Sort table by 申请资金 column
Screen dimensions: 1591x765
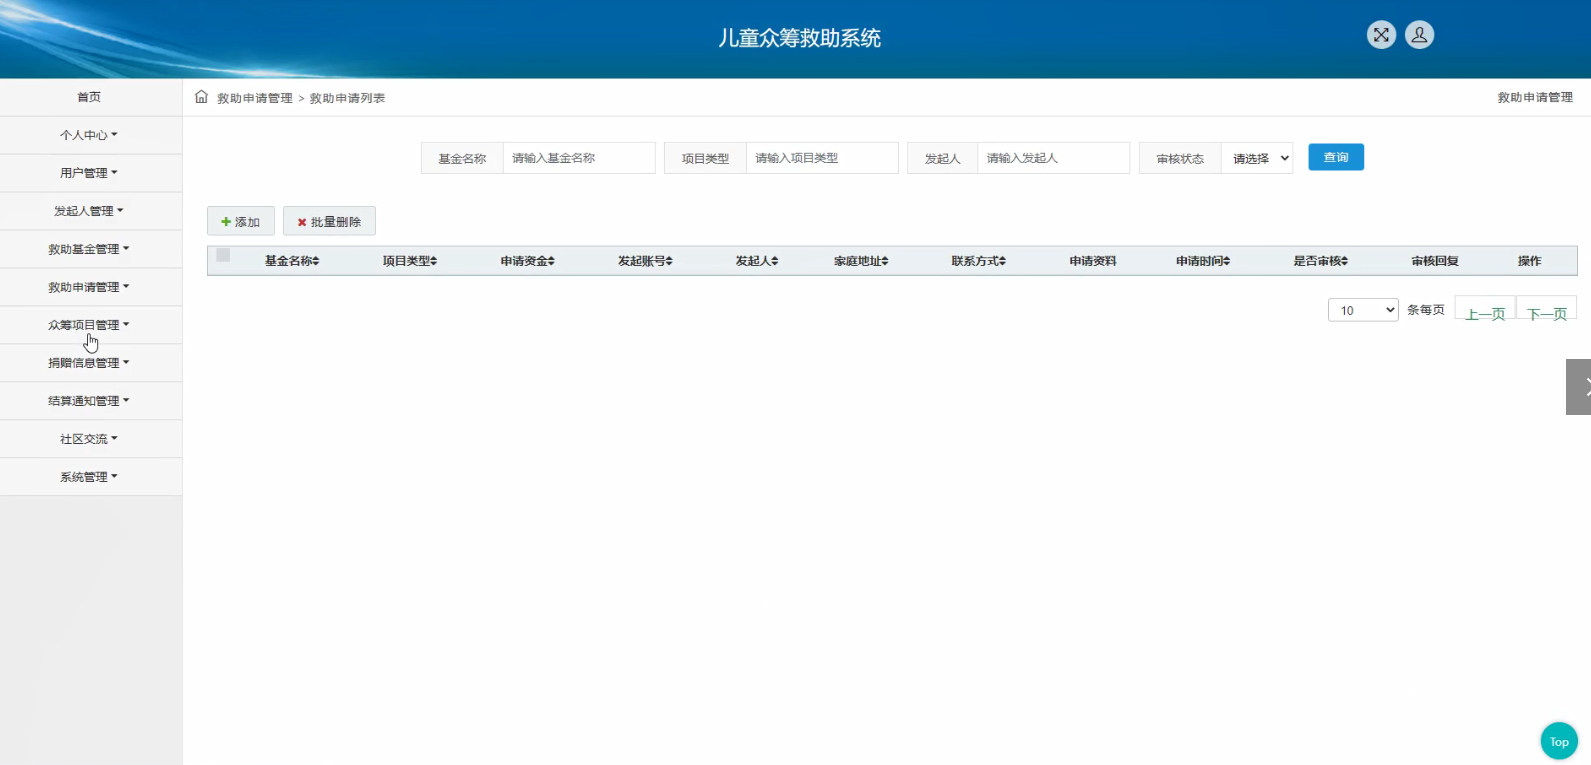coord(528,261)
